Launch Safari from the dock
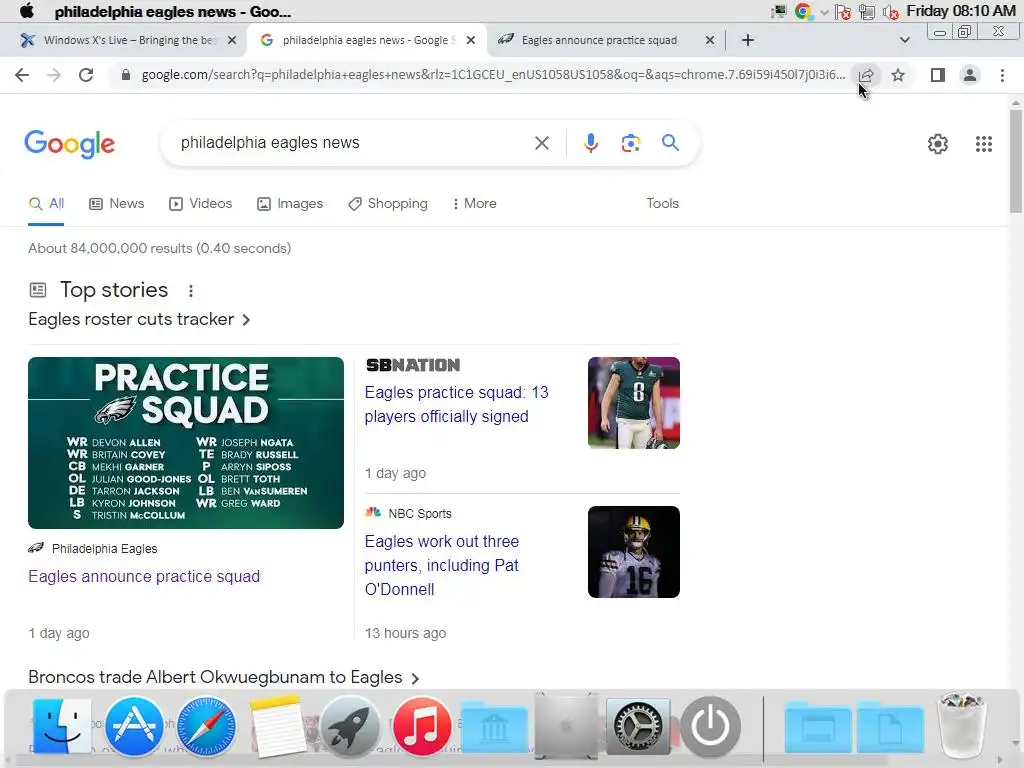1024x768 pixels. coord(206,726)
